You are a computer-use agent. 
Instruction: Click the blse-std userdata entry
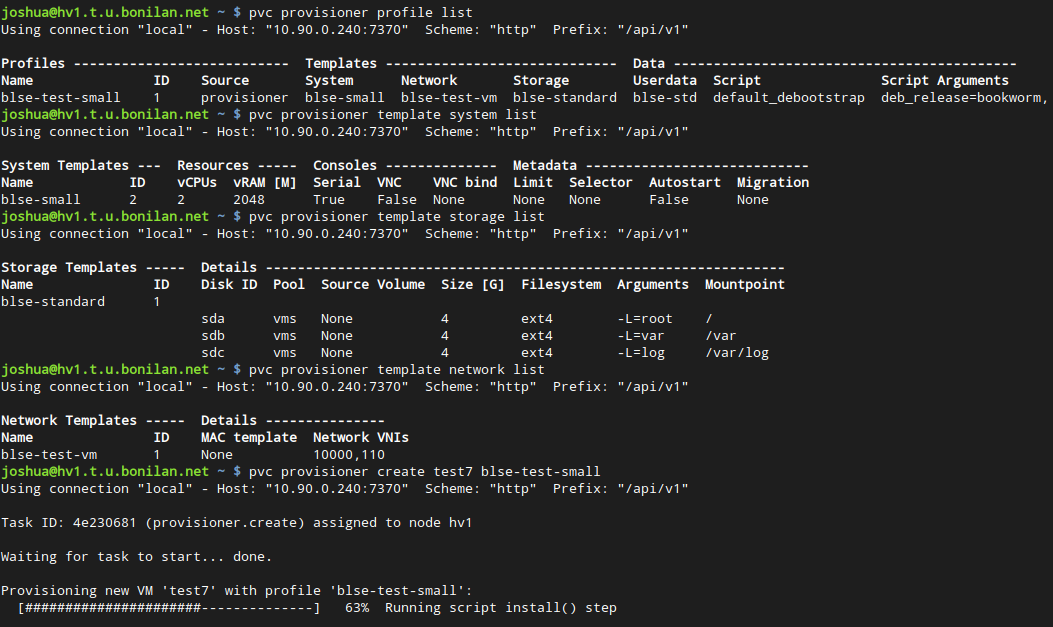click(x=665, y=98)
